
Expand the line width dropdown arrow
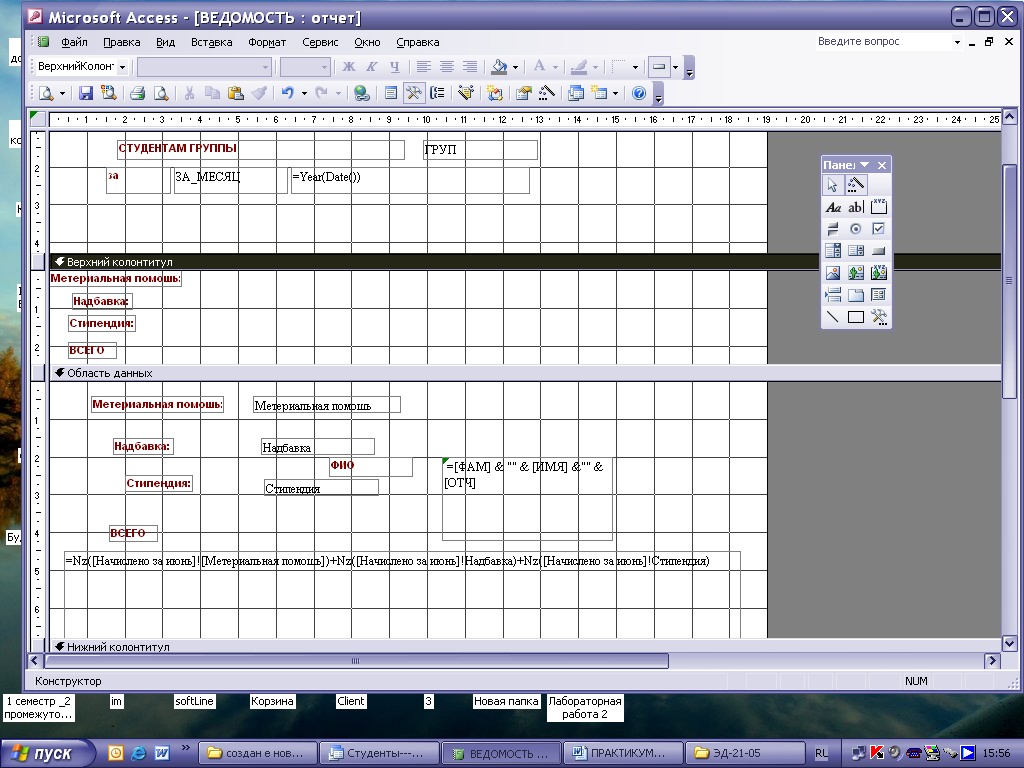(x=635, y=67)
